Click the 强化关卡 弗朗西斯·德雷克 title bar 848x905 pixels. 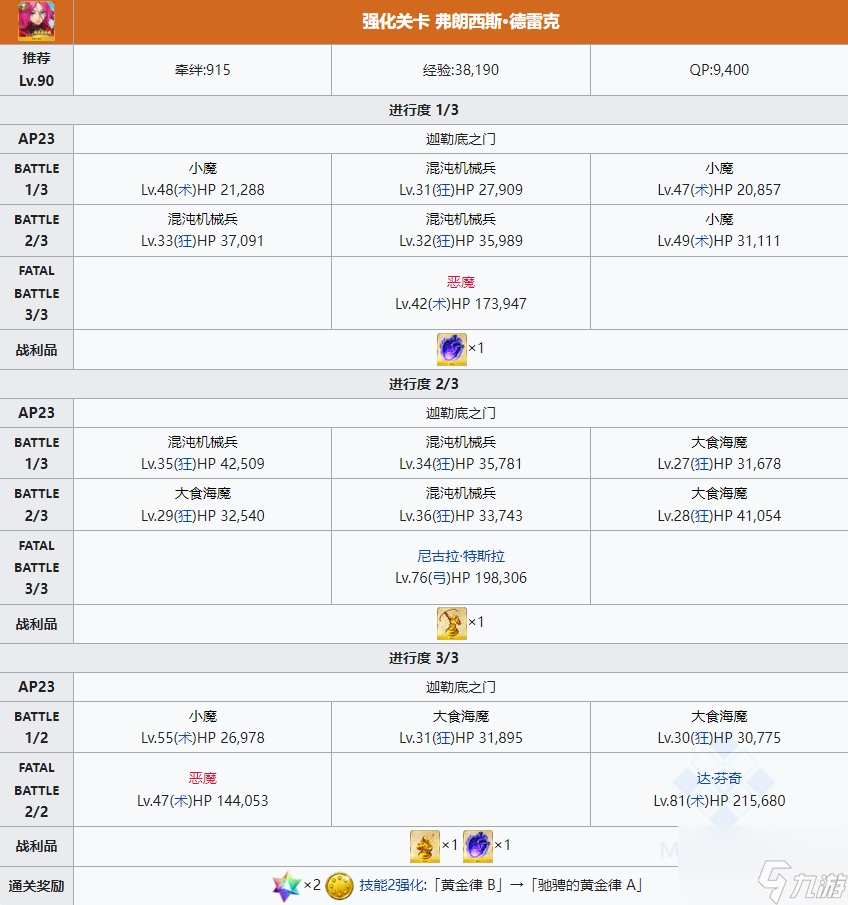coord(460,21)
